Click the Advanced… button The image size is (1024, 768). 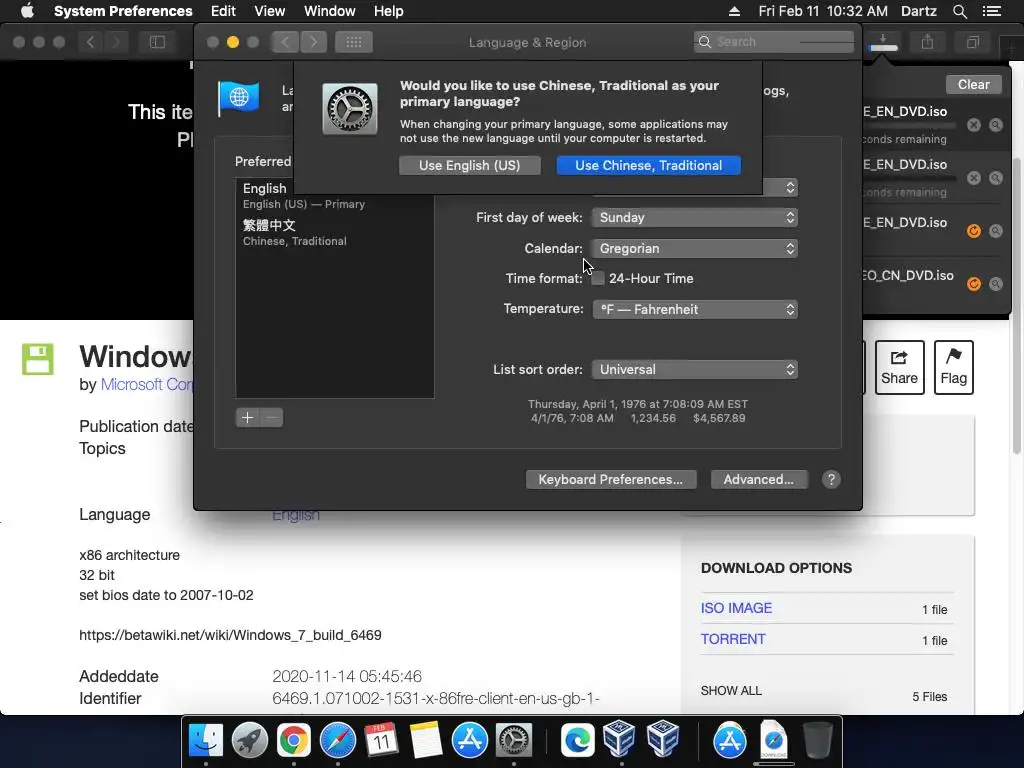tap(759, 479)
